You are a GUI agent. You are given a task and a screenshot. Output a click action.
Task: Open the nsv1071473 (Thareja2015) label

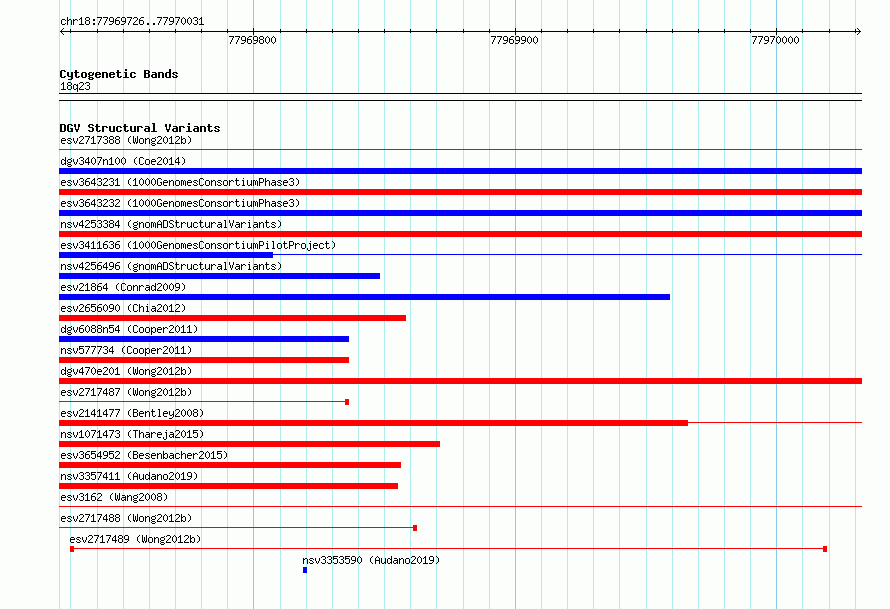pos(132,434)
